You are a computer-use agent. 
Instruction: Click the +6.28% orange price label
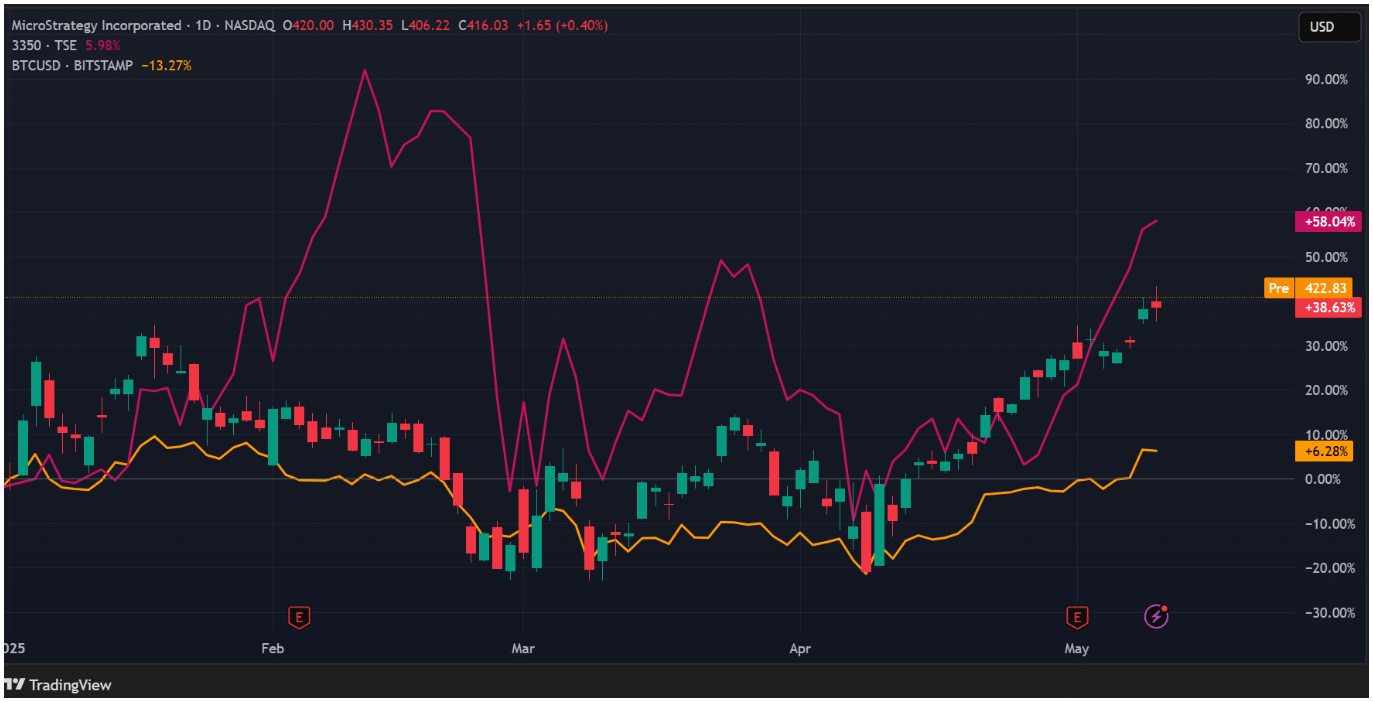[1328, 452]
